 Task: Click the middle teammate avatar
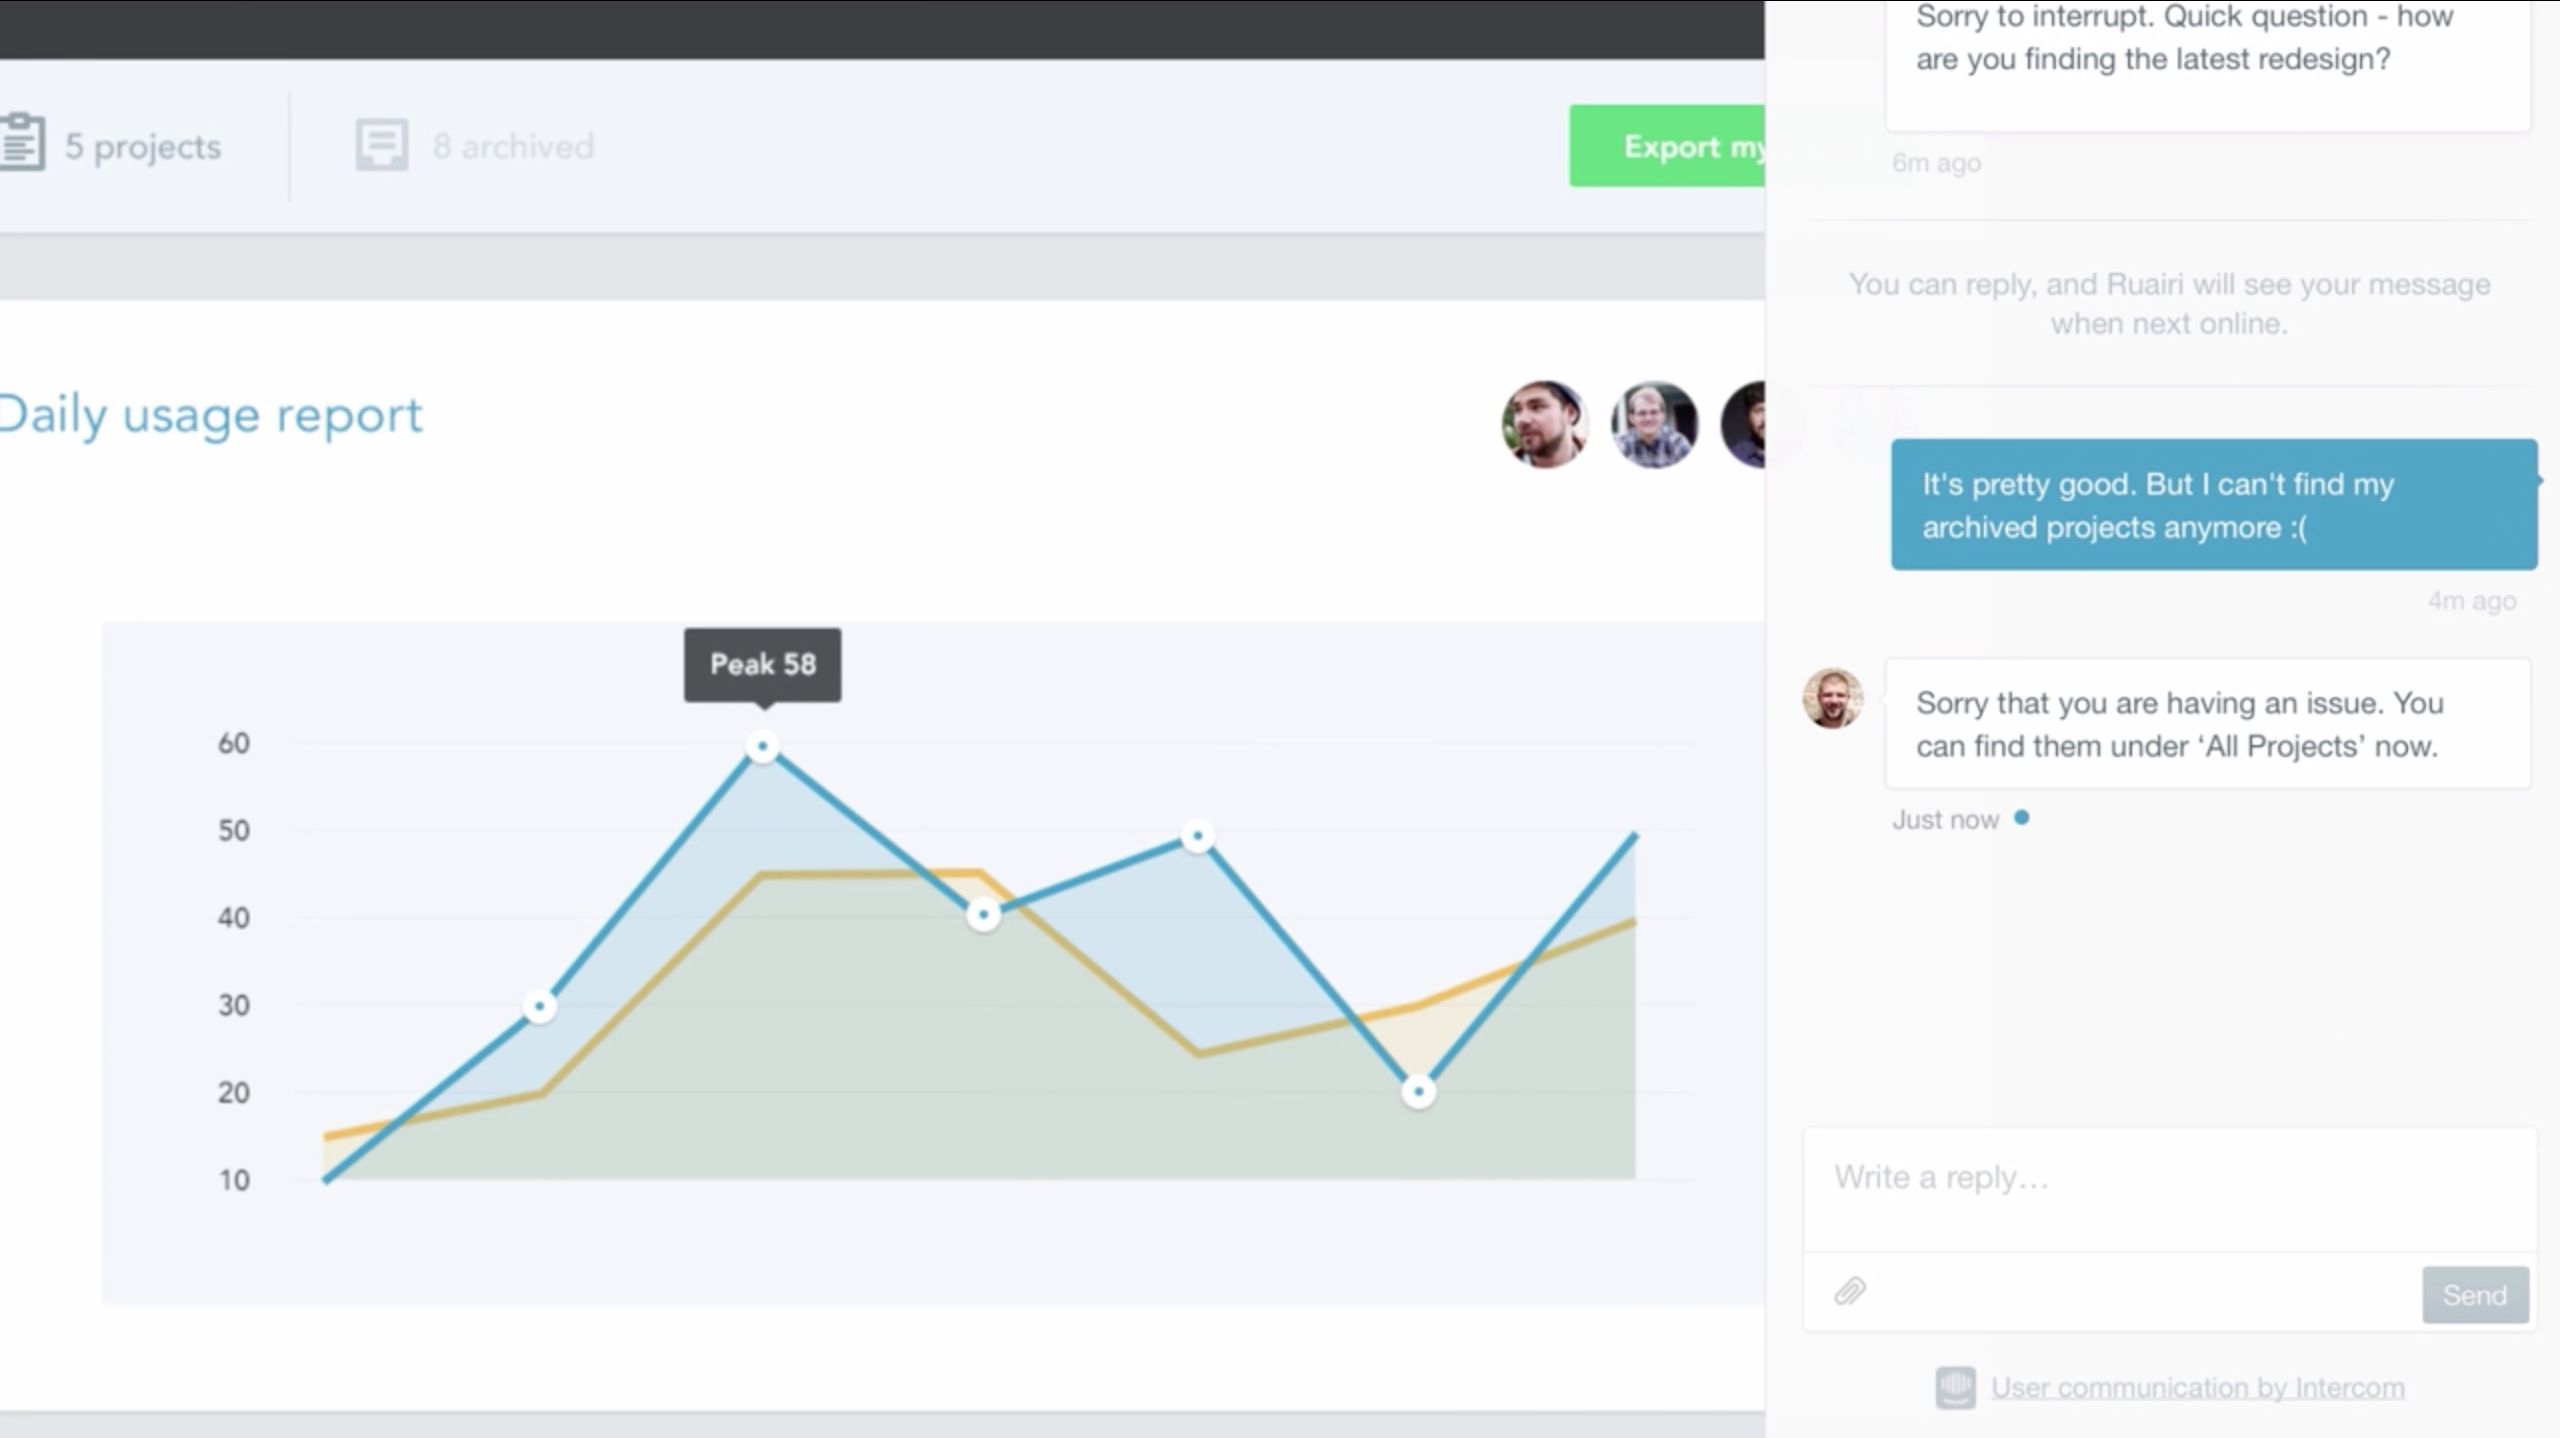pyautogui.click(x=1656, y=424)
